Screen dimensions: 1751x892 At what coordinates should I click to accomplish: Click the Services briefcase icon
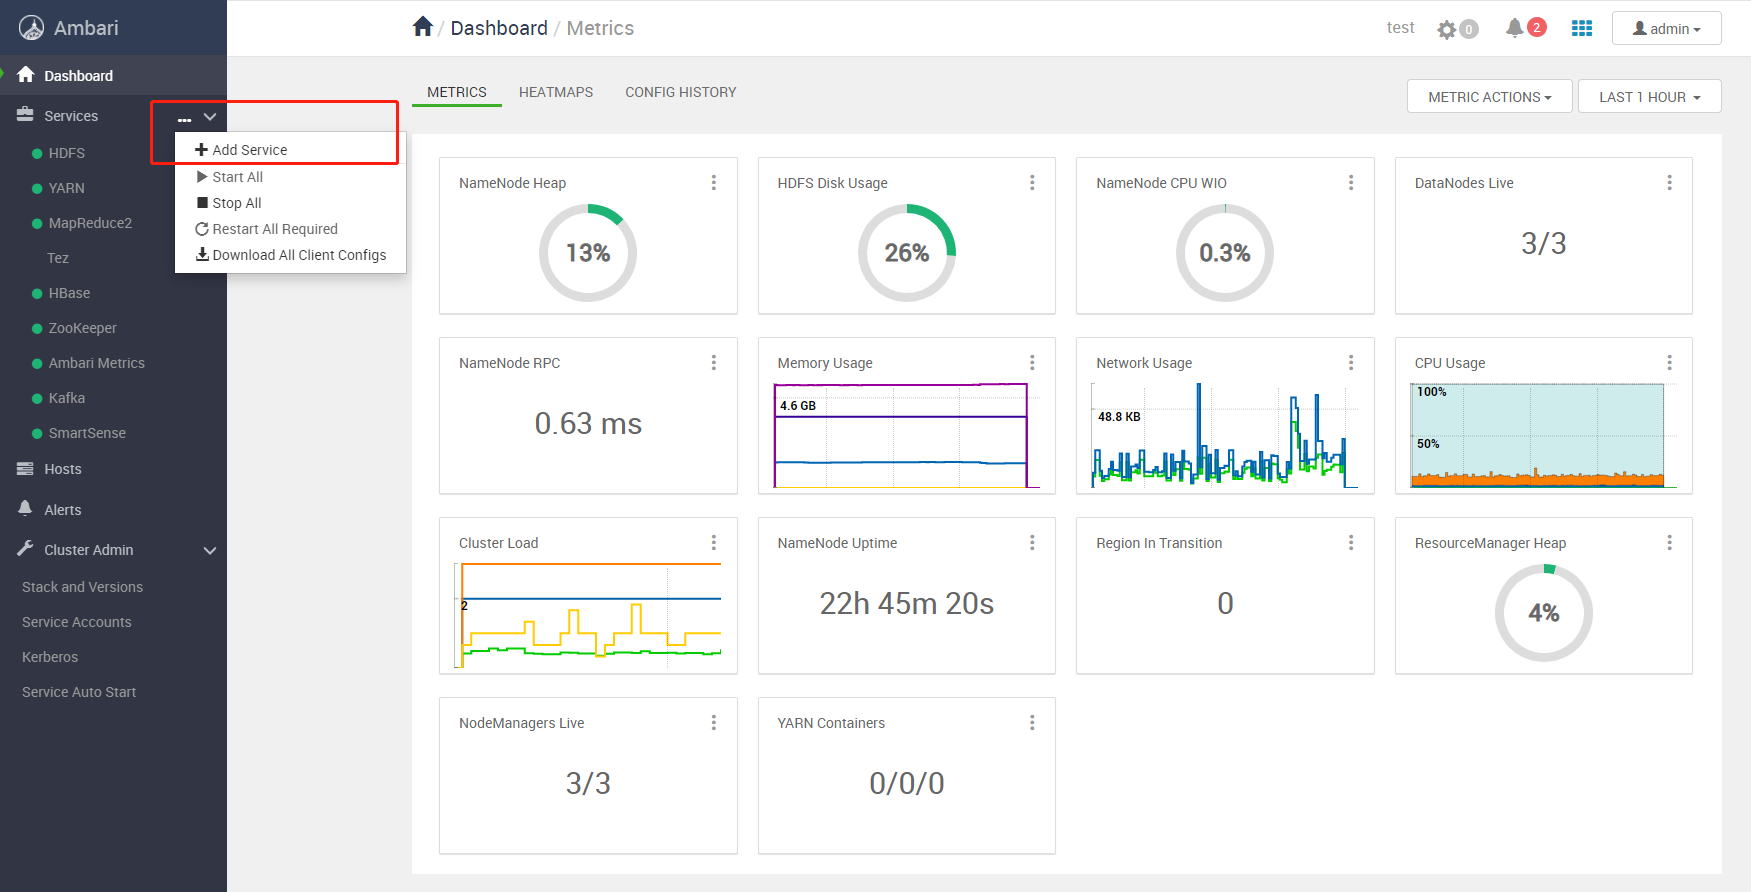click(25, 115)
